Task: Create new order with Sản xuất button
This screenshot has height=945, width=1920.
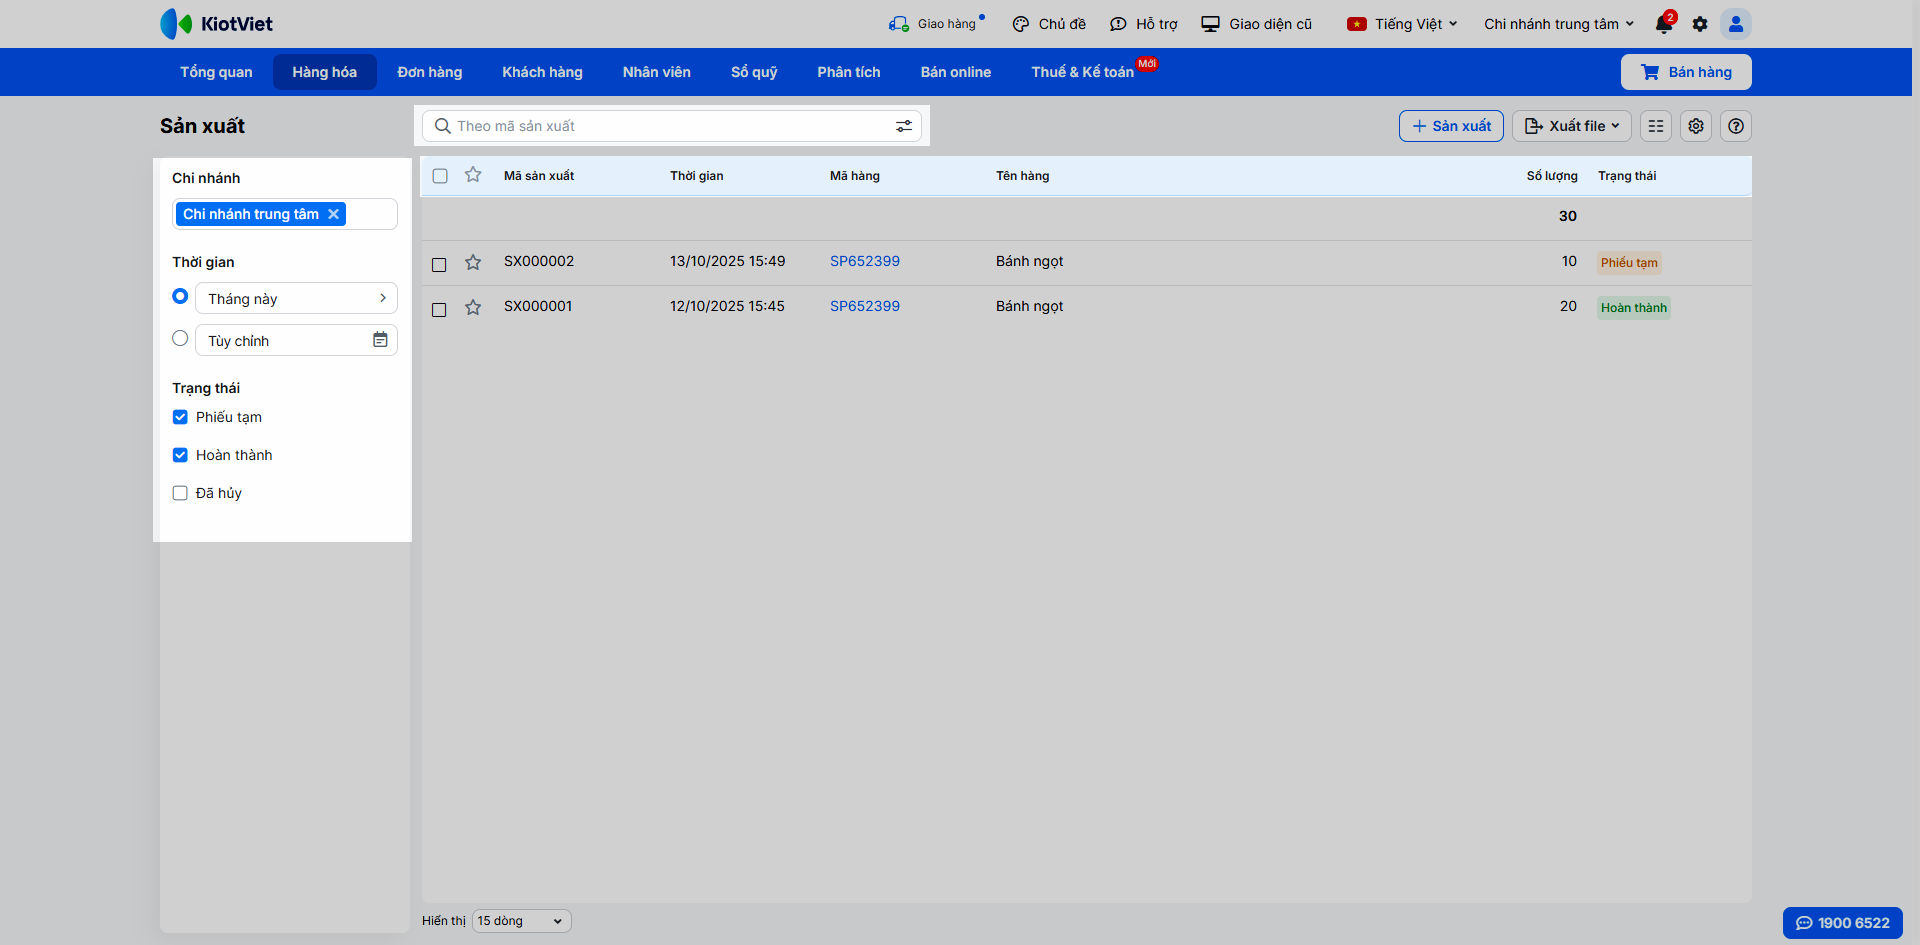Action: point(1451,126)
